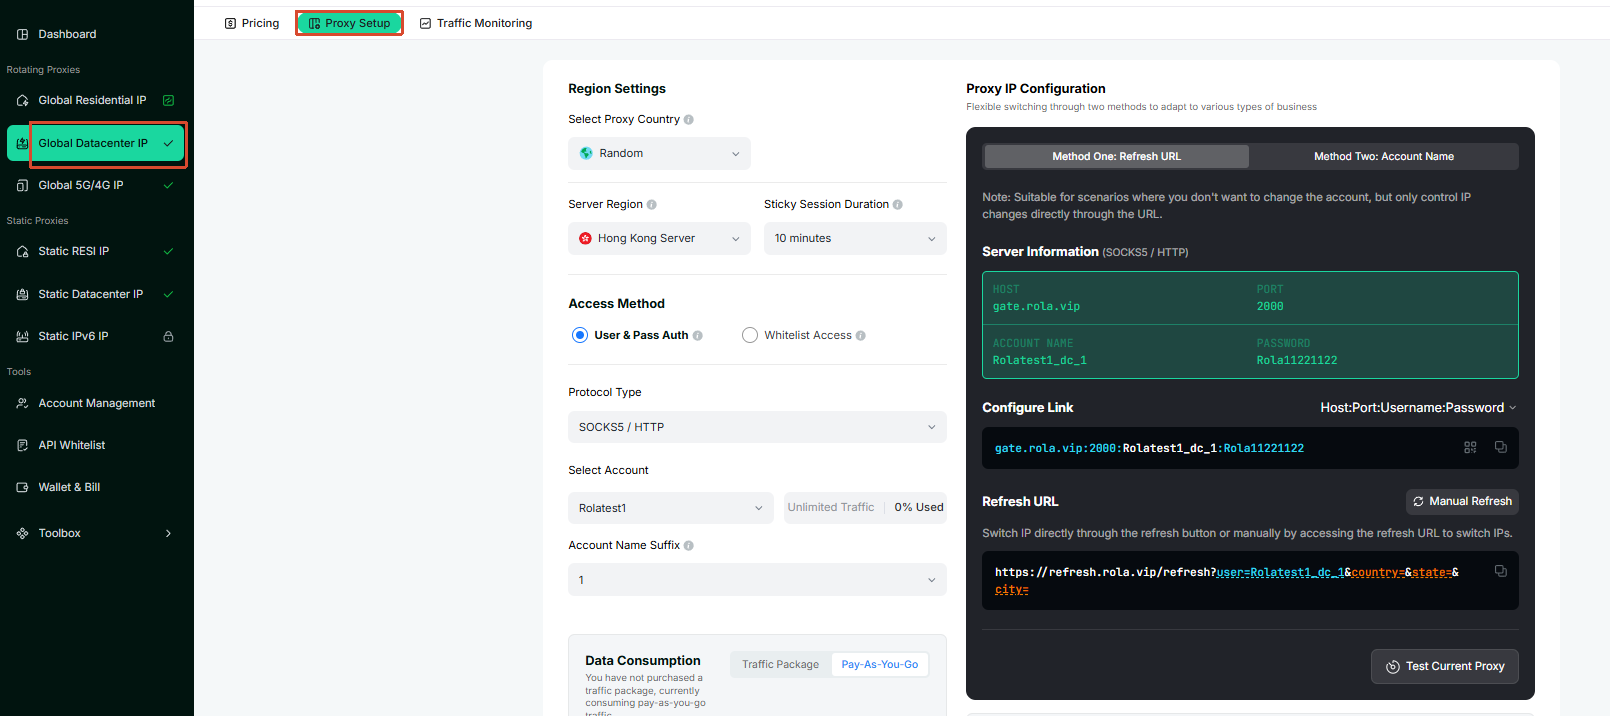
Task: Select the Pay-As-You-Go toggle option
Action: coord(879,664)
